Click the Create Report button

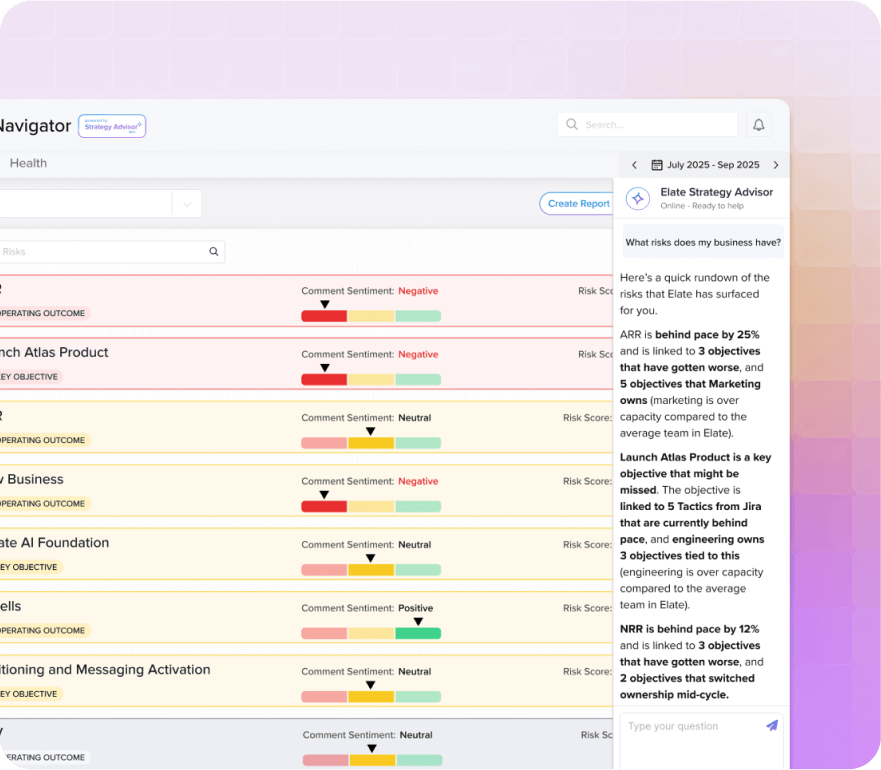[x=578, y=203]
